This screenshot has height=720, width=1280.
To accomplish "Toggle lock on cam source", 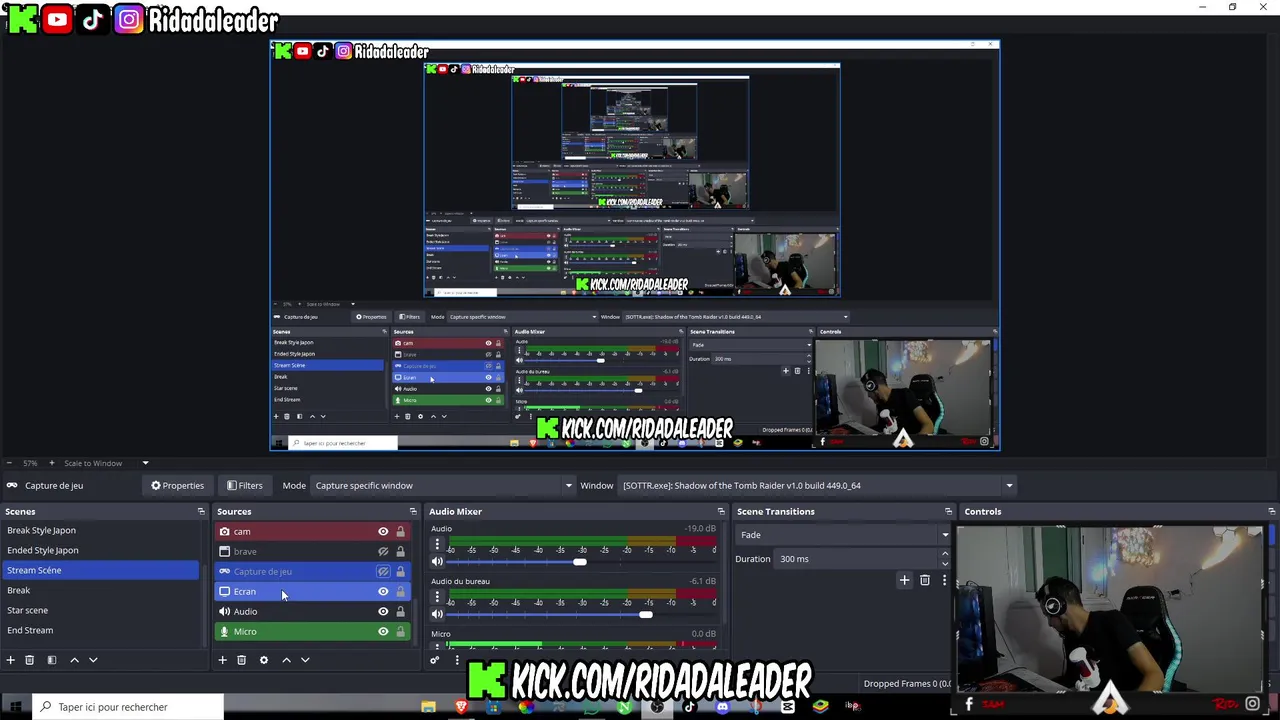I will pos(401,532).
